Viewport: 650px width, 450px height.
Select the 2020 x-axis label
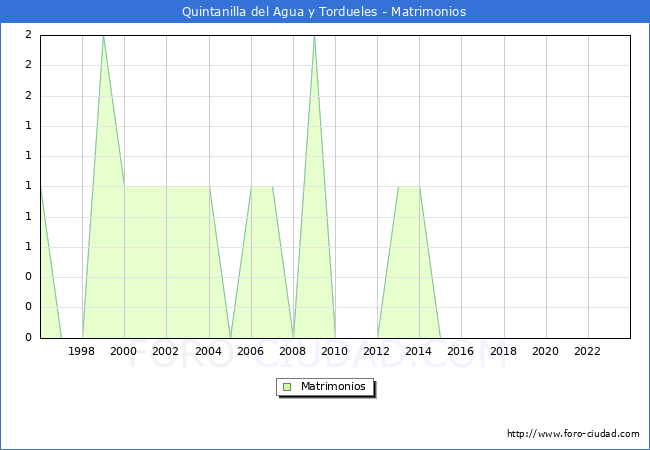click(545, 351)
